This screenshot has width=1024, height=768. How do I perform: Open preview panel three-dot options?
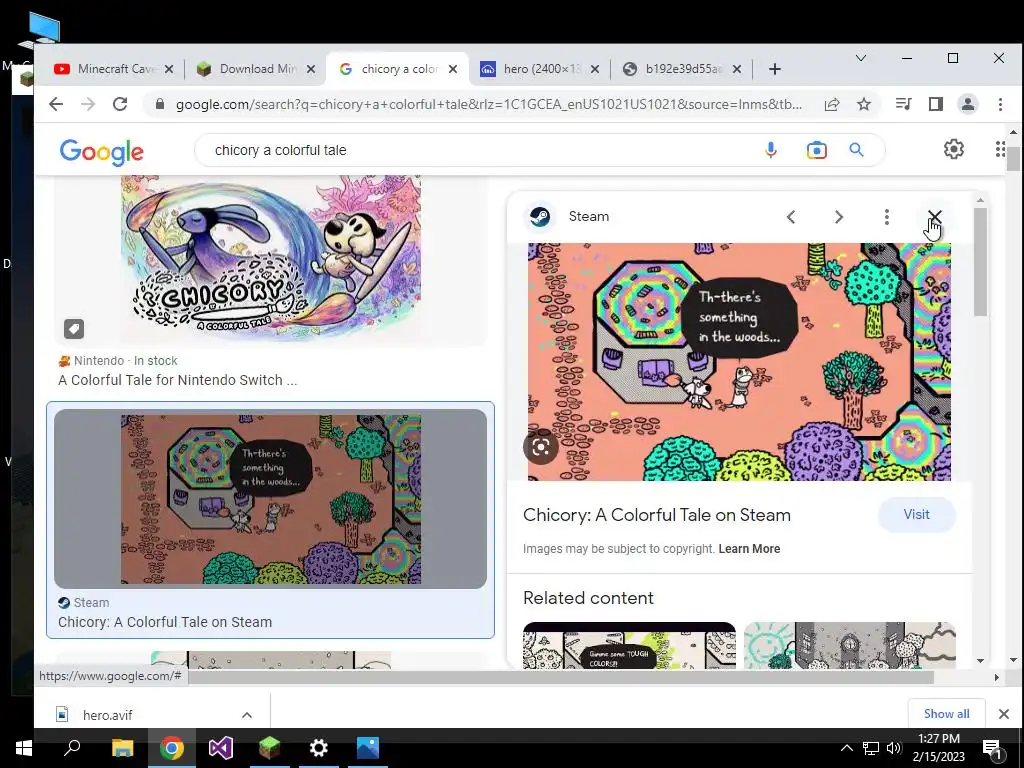point(887,217)
